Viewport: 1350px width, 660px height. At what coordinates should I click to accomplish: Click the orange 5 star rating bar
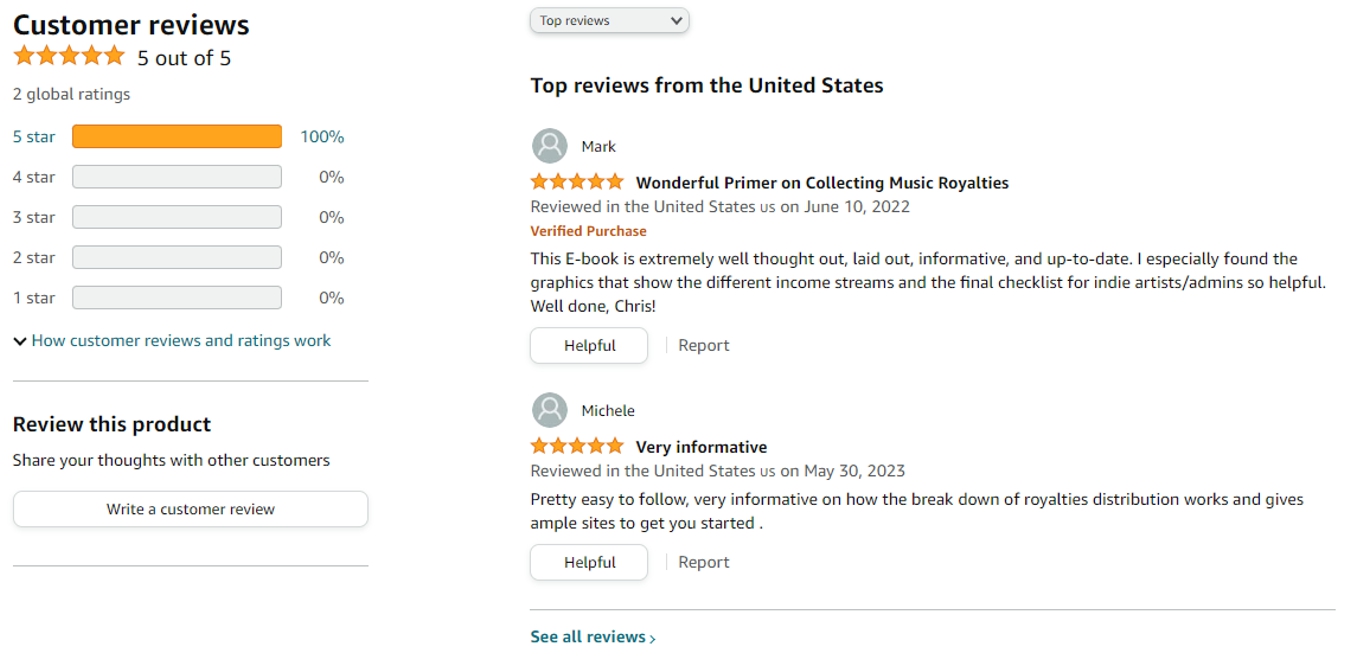pos(177,137)
